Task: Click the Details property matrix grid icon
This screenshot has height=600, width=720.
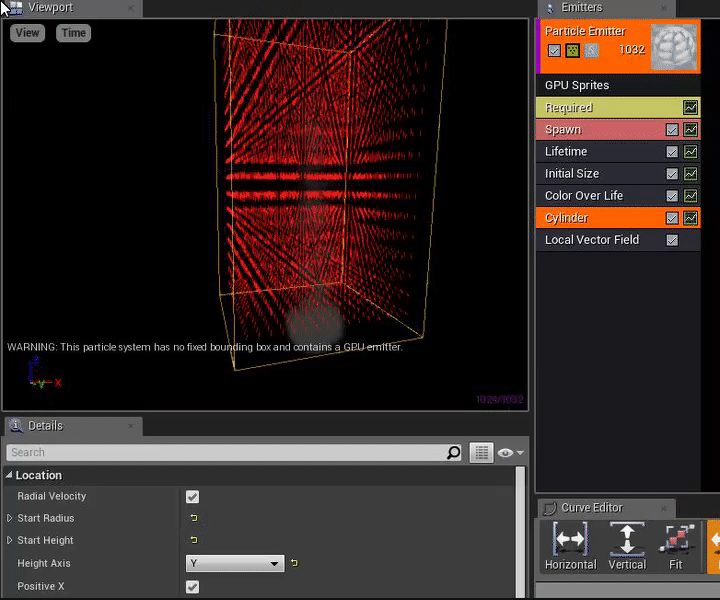Action: click(482, 453)
